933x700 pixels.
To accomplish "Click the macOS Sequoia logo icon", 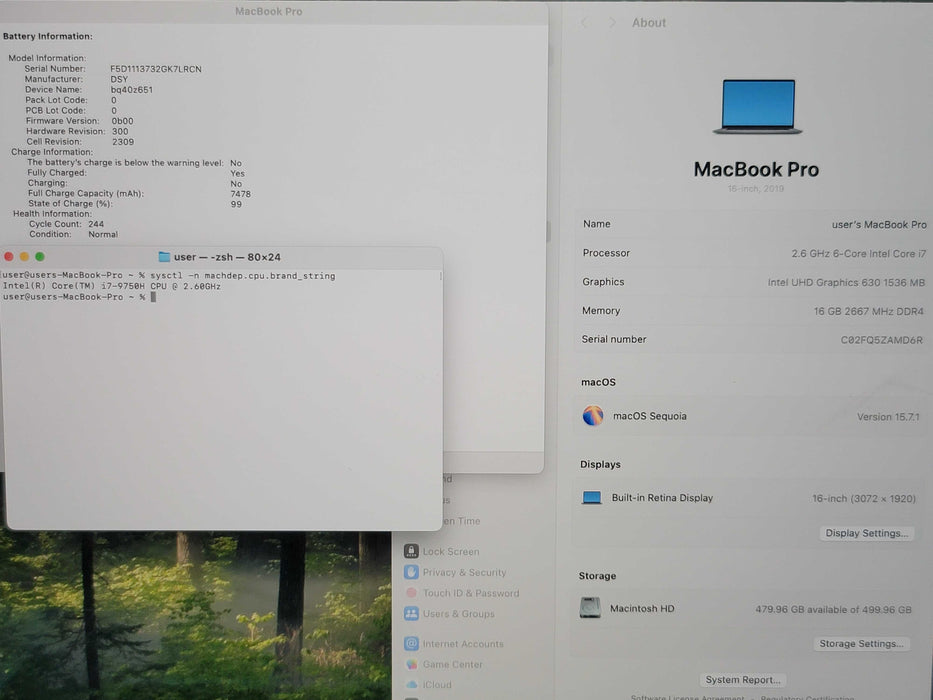I will [x=593, y=415].
